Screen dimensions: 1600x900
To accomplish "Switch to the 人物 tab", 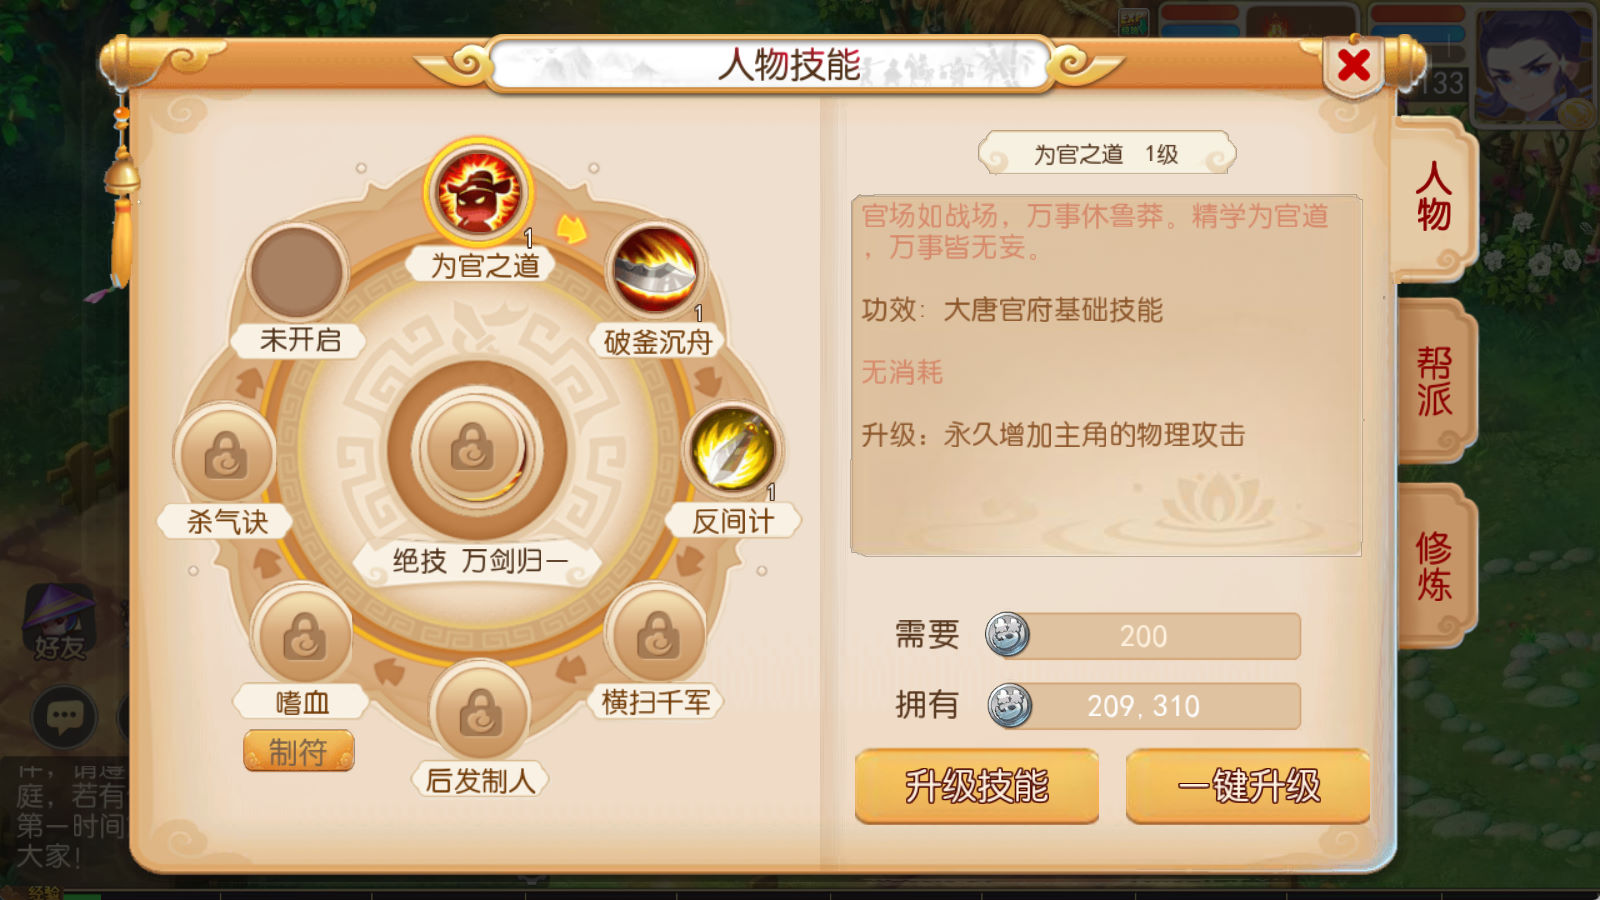I will (x=1434, y=197).
